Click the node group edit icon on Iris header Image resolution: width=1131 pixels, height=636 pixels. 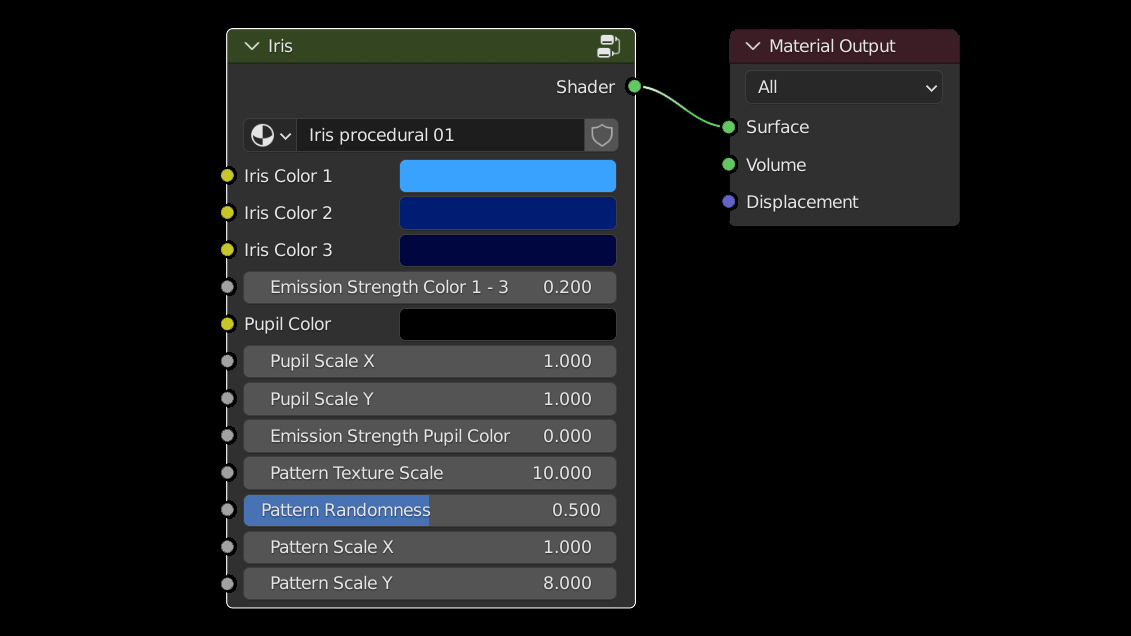608,46
